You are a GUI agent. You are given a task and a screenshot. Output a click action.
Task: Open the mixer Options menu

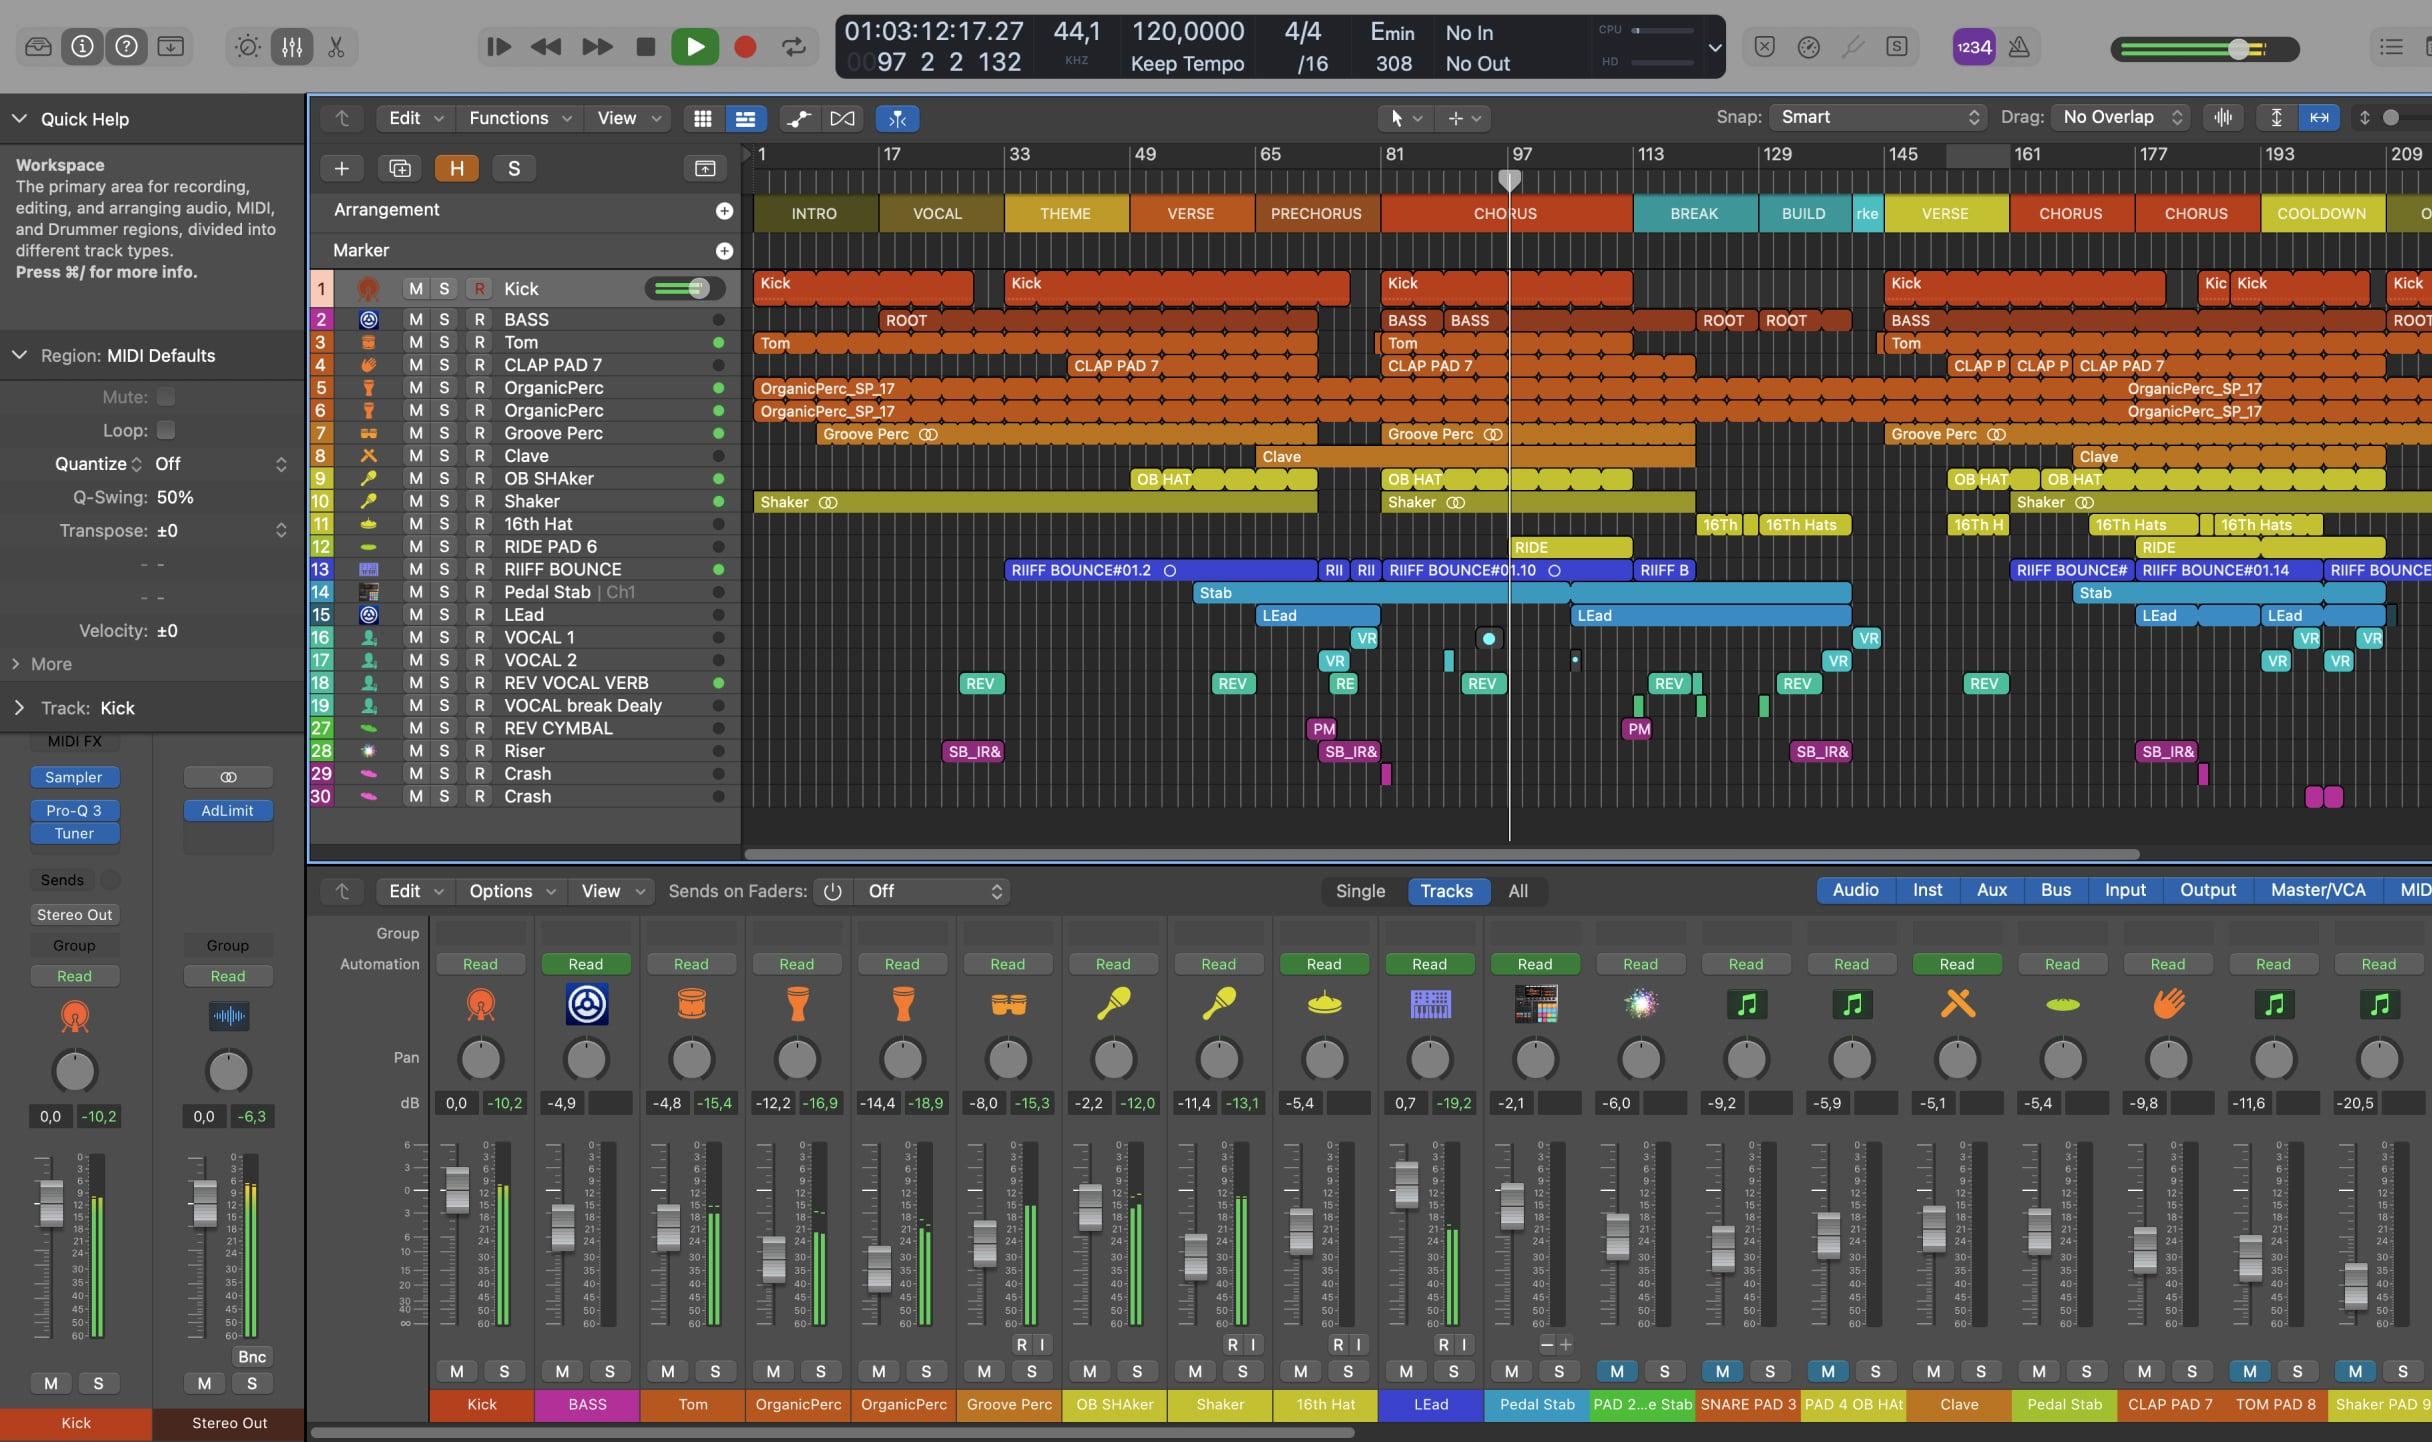511,891
